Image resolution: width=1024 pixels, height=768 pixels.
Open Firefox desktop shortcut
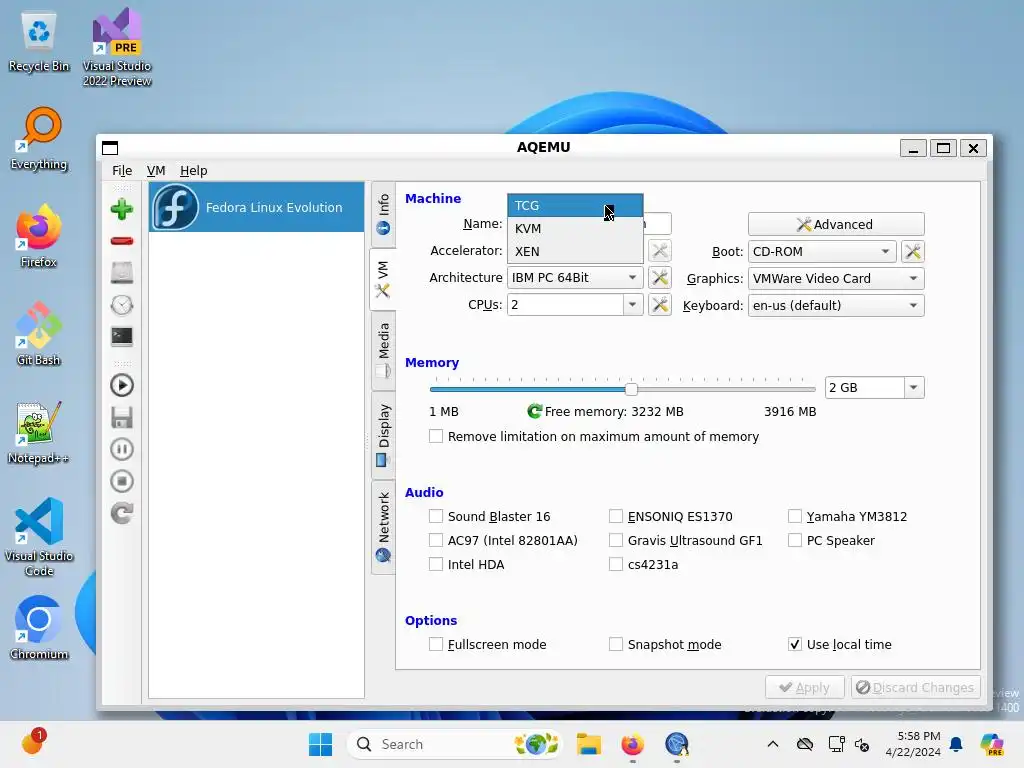pos(39,236)
